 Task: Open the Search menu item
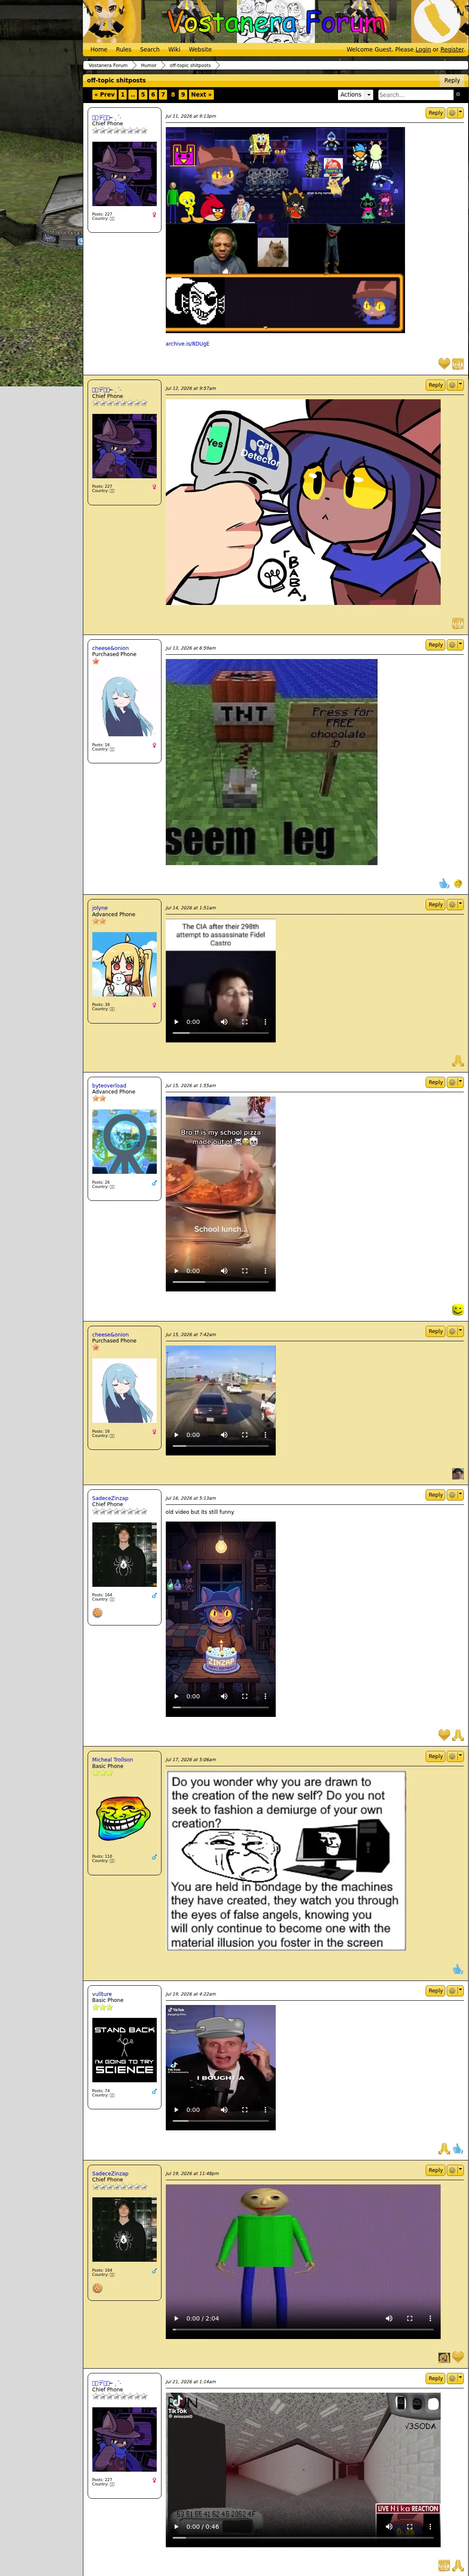point(150,49)
